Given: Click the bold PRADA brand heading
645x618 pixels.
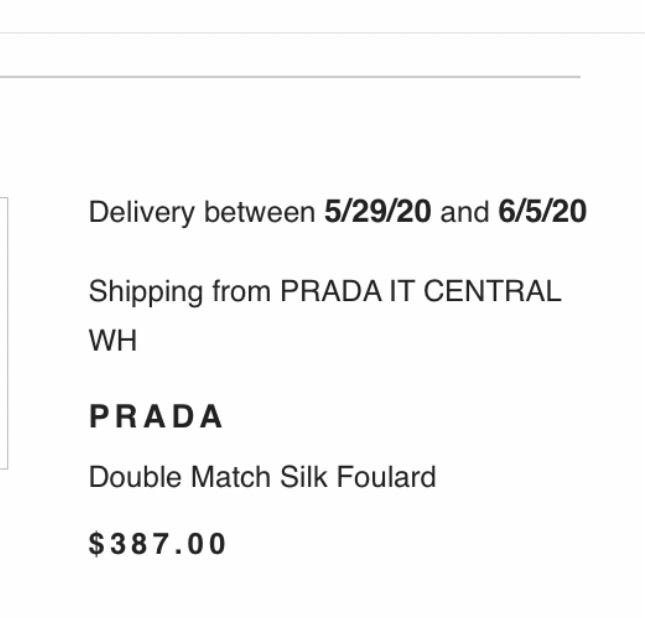Looking at the screenshot, I should (x=156, y=417).
